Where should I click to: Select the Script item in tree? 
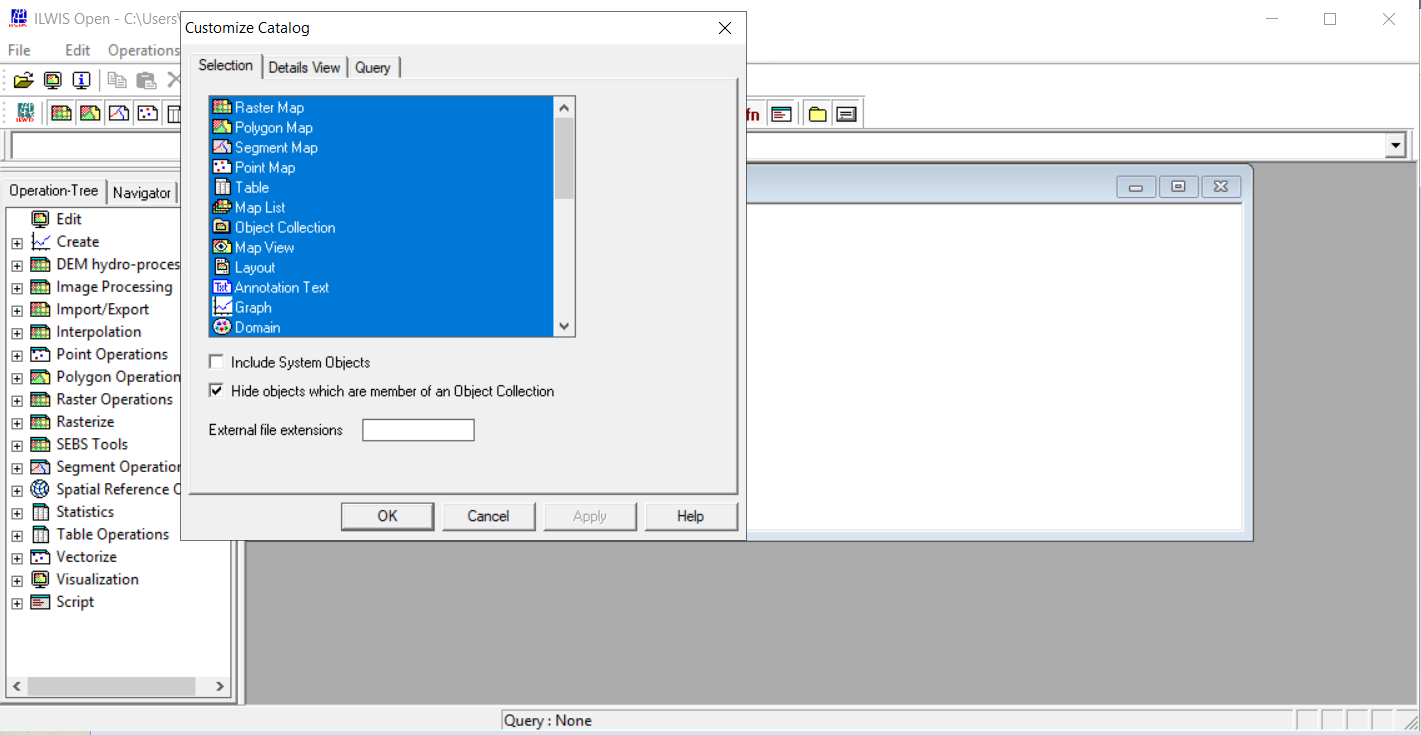click(75, 602)
